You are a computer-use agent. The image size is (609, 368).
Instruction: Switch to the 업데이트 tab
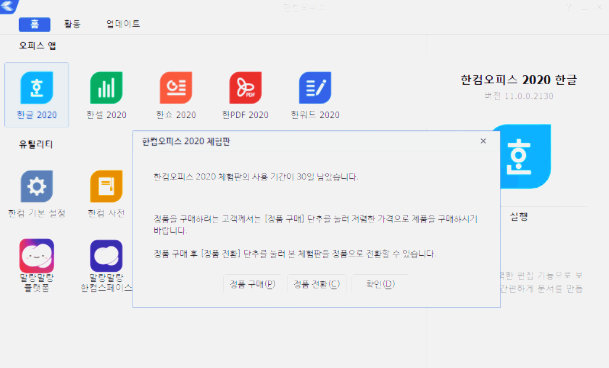(x=123, y=24)
